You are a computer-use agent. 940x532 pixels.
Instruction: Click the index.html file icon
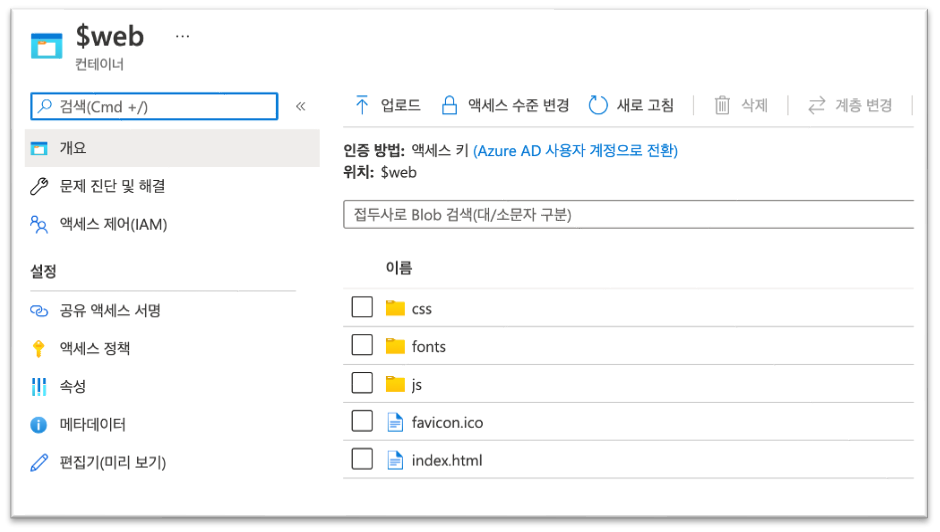395,460
